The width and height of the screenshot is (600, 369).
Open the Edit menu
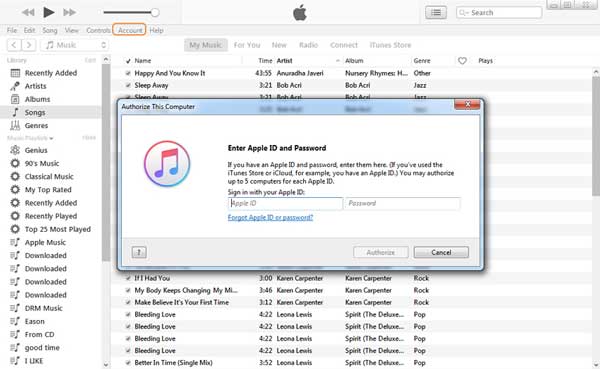tap(29, 30)
